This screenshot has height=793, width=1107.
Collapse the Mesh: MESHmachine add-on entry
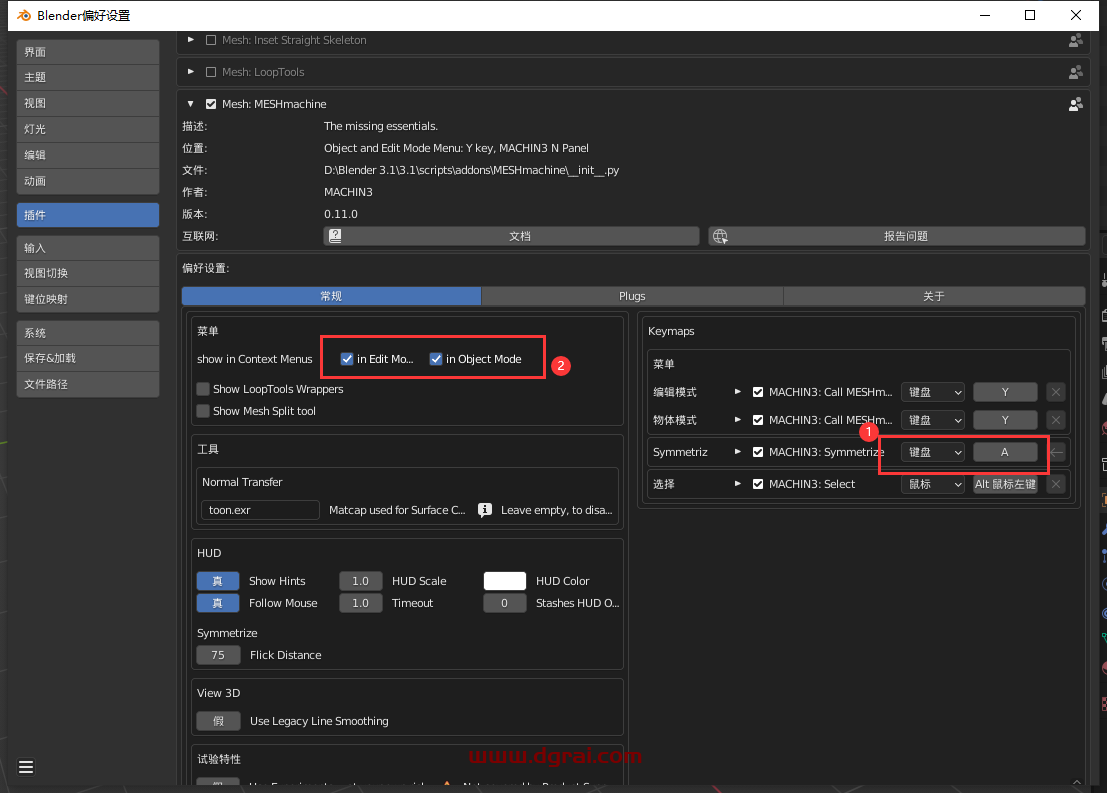[190, 104]
